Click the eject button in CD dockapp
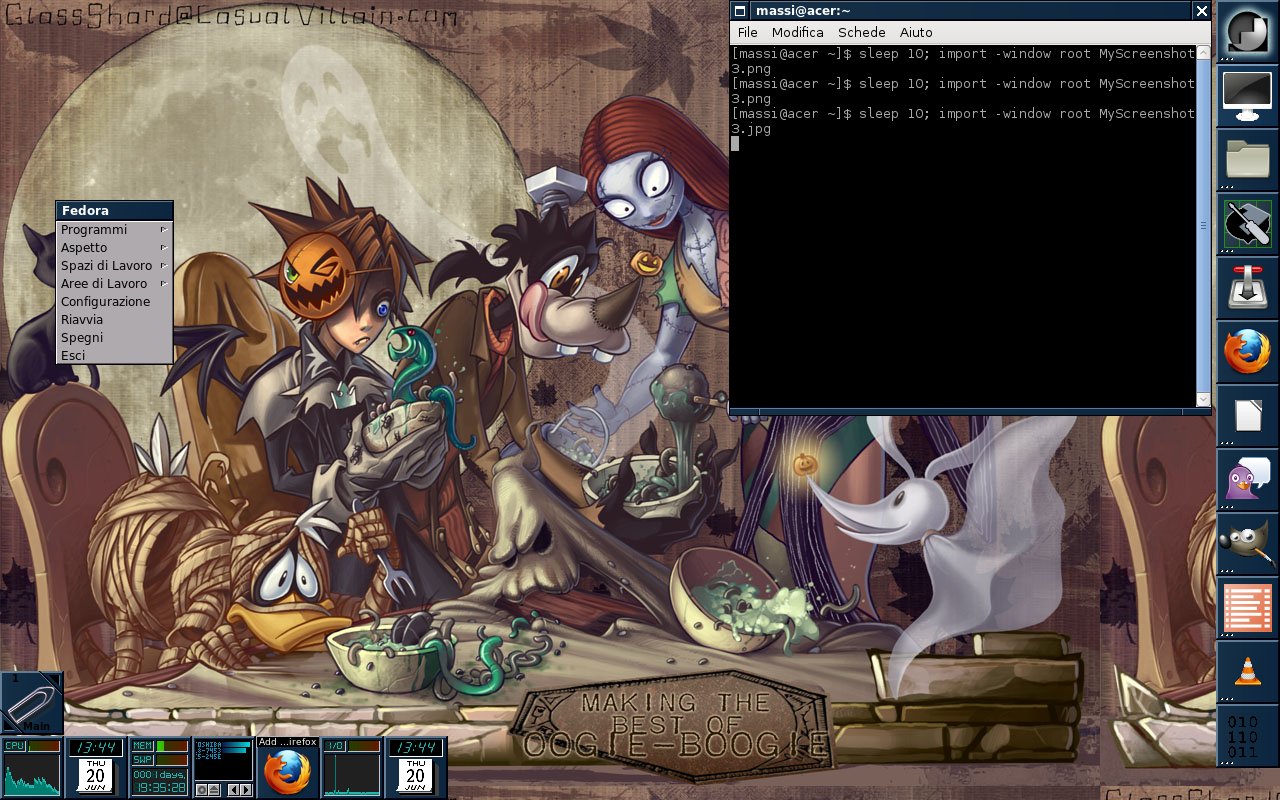Image resolution: width=1280 pixels, height=800 pixels. tap(213, 790)
